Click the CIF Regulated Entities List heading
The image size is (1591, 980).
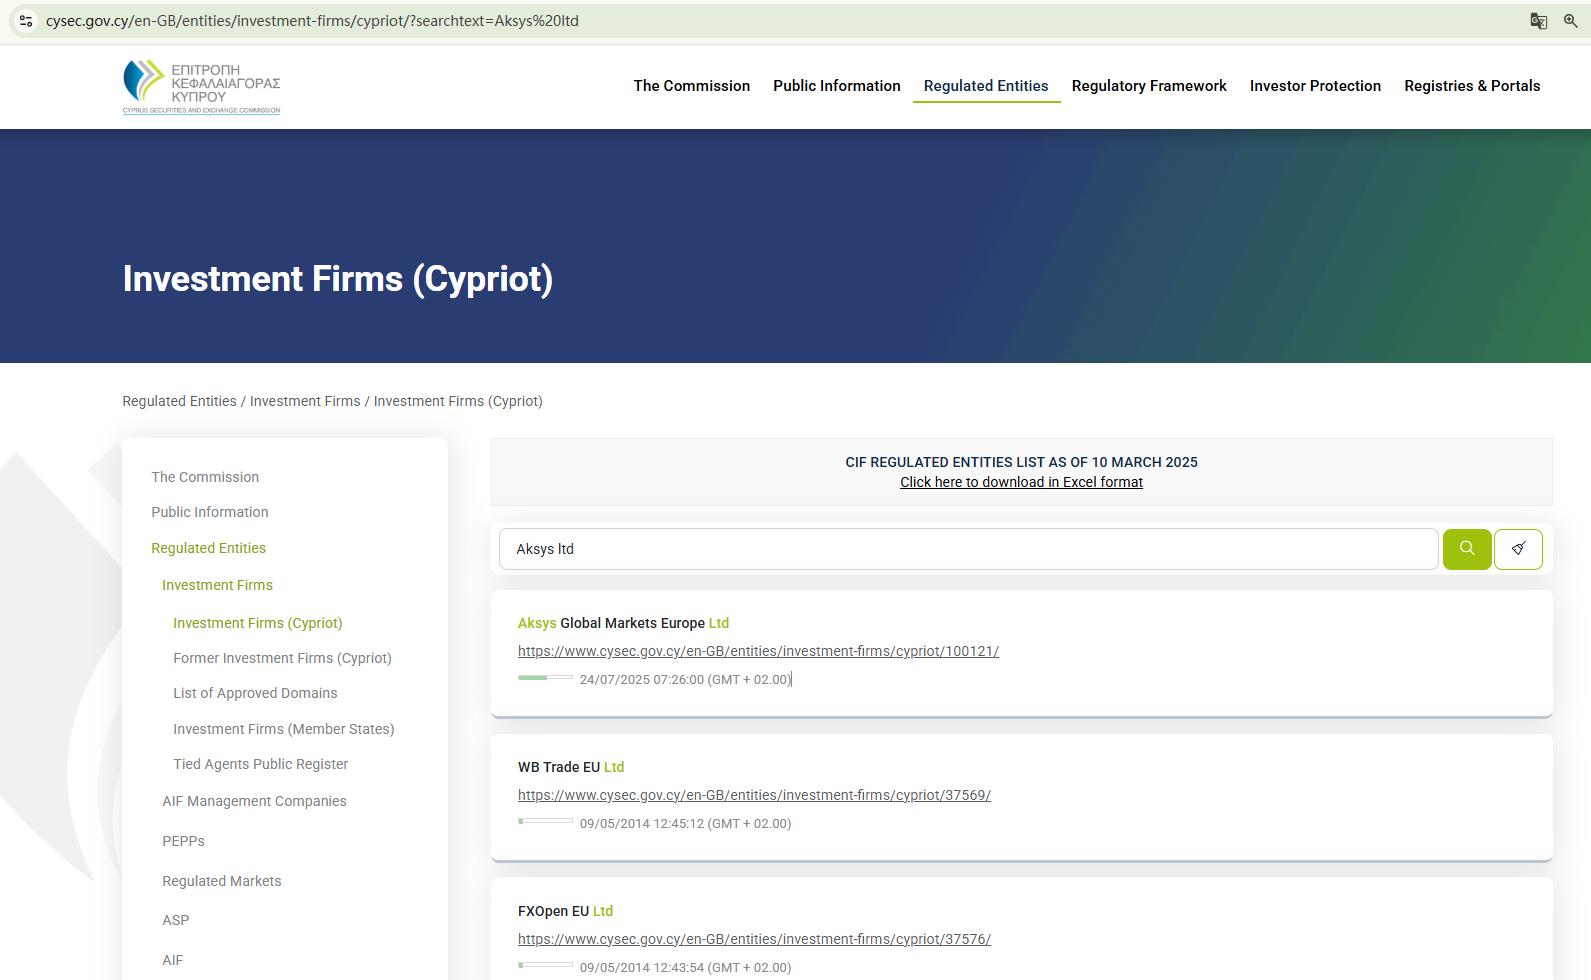click(1021, 462)
